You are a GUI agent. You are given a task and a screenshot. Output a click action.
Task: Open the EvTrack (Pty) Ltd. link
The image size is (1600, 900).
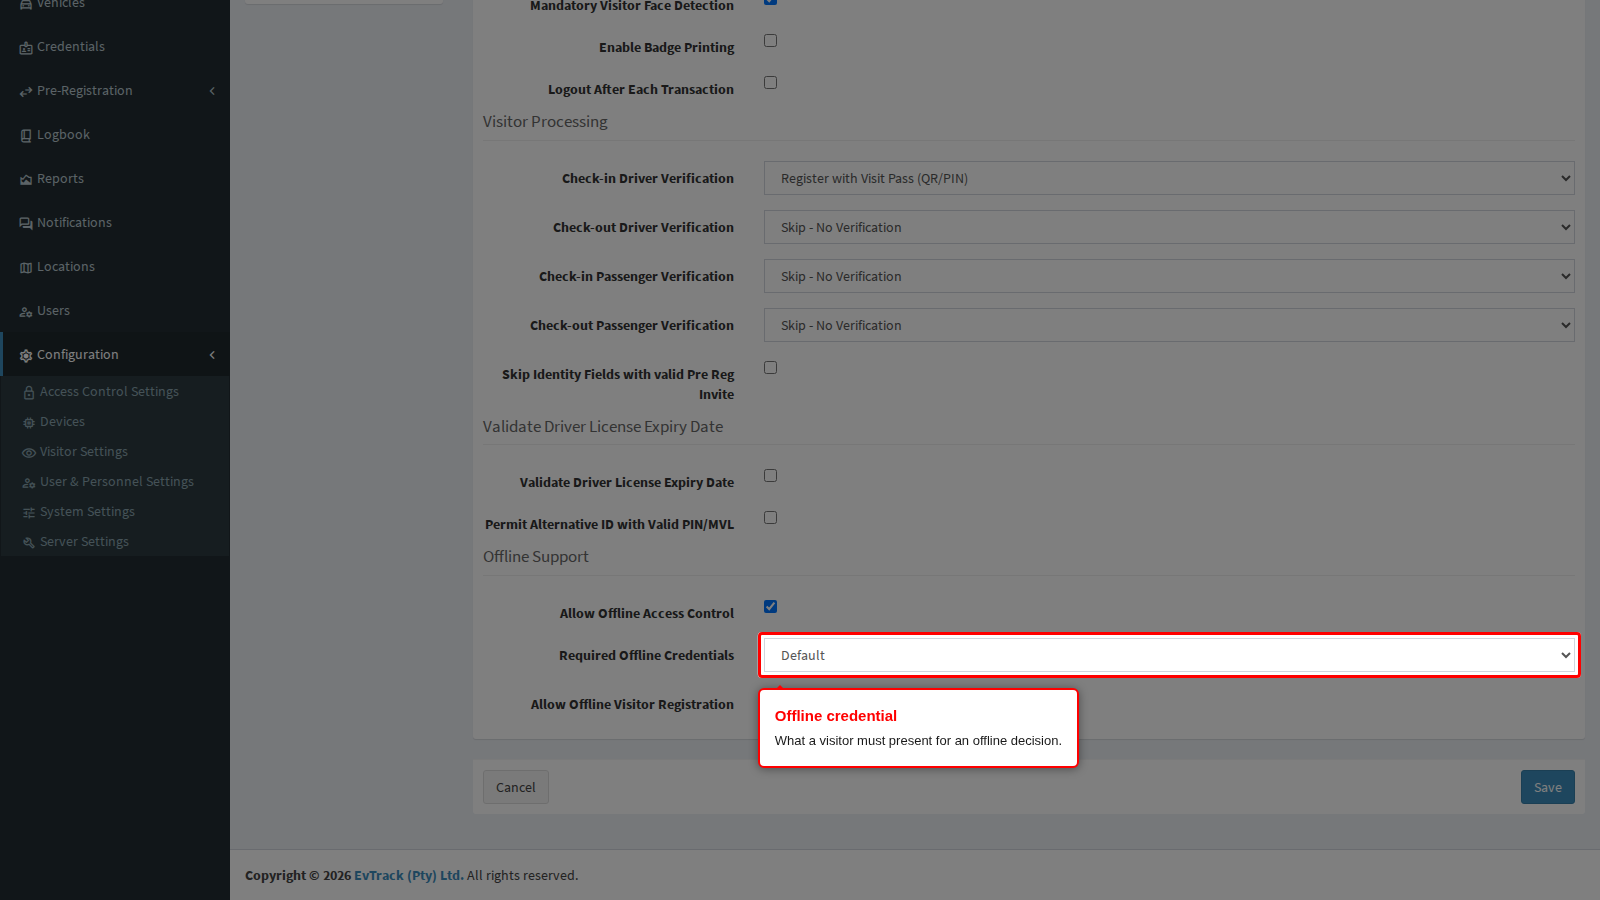click(x=409, y=875)
